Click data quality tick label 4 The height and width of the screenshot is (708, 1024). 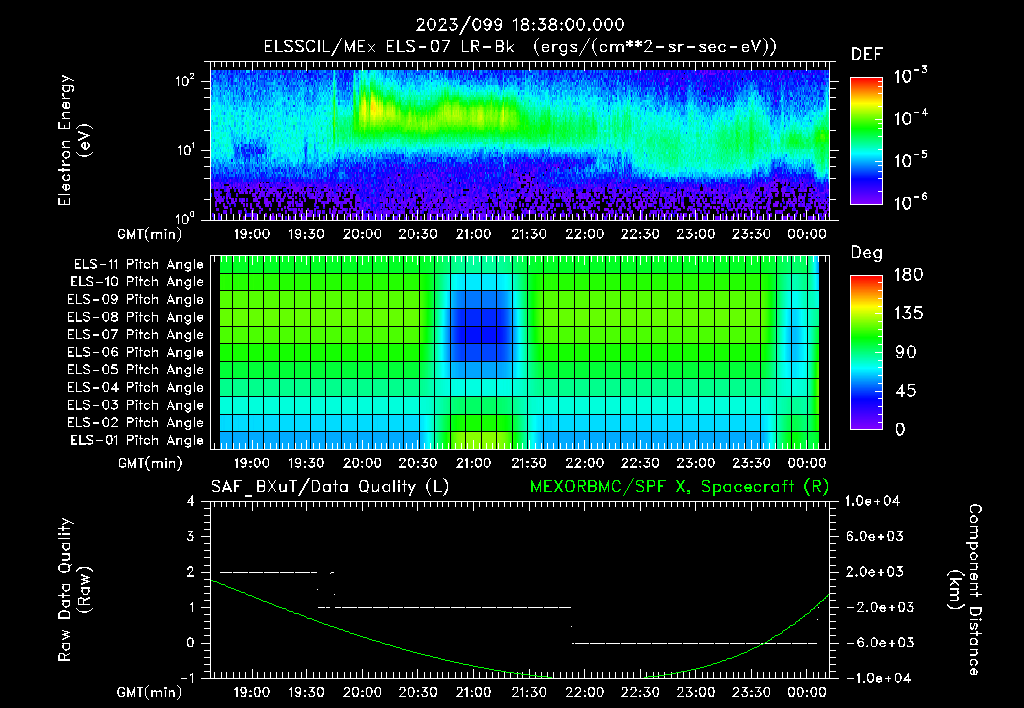click(191, 502)
